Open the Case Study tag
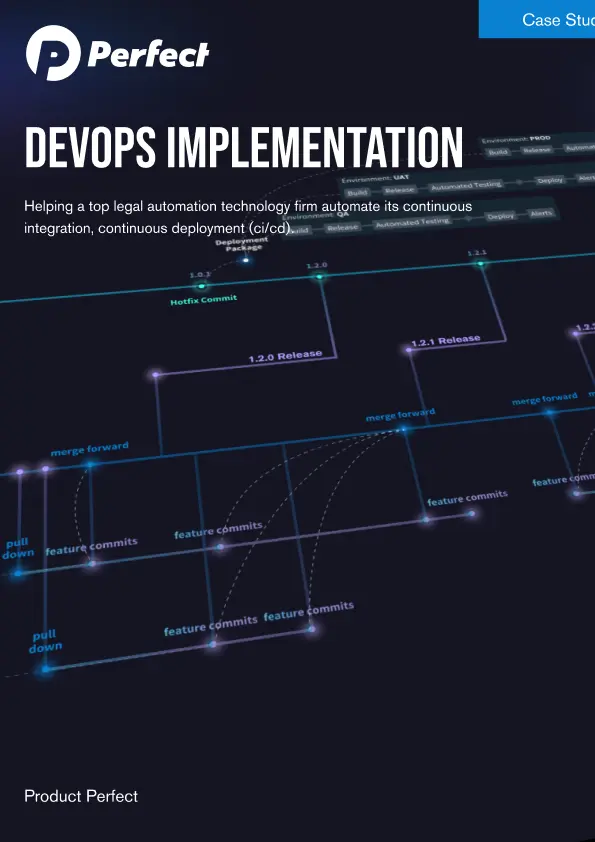 [537, 19]
